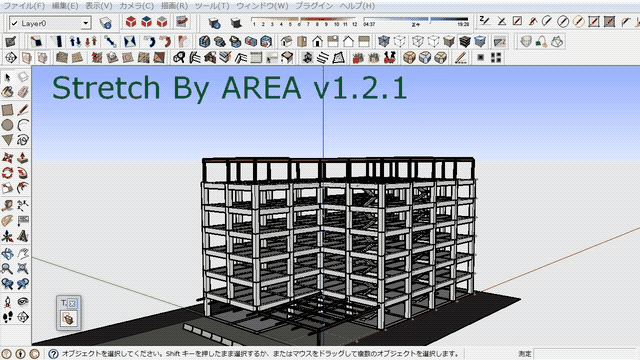The height and width of the screenshot is (360, 640).
Task: Open the プラグイン menu
Action: tap(313, 6)
